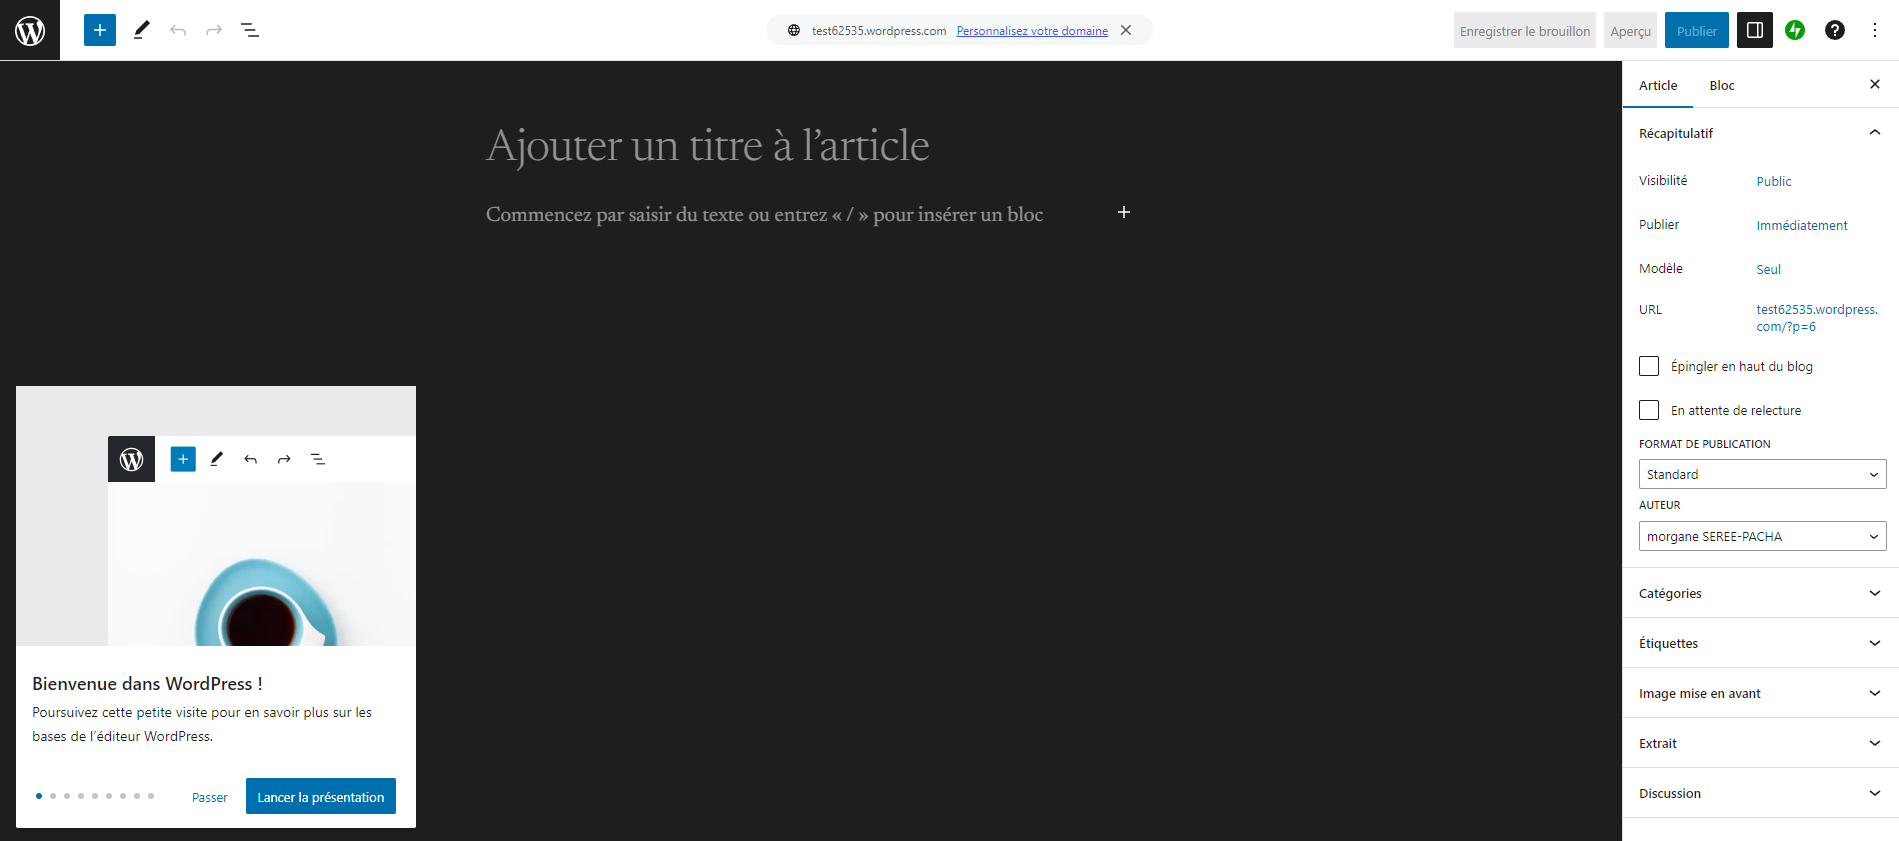Open the document overview list icon

click(x=250, y=30)
